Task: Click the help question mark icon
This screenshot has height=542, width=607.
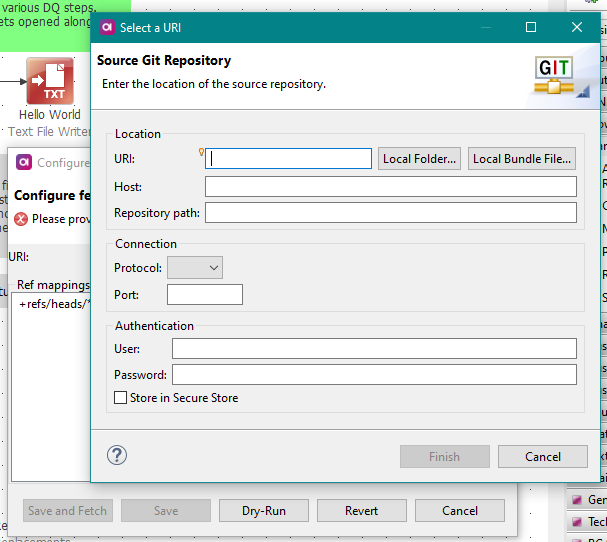Action: tap(117, 456)
